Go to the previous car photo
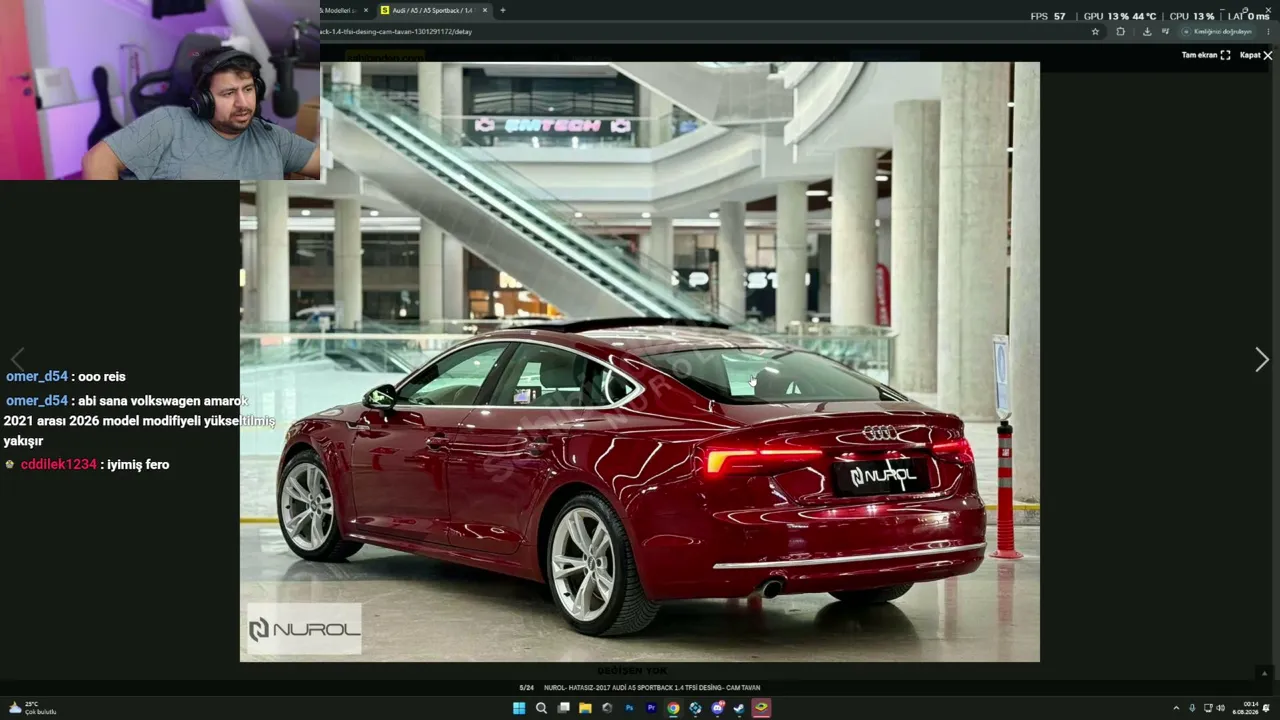 tap(17, 360)
